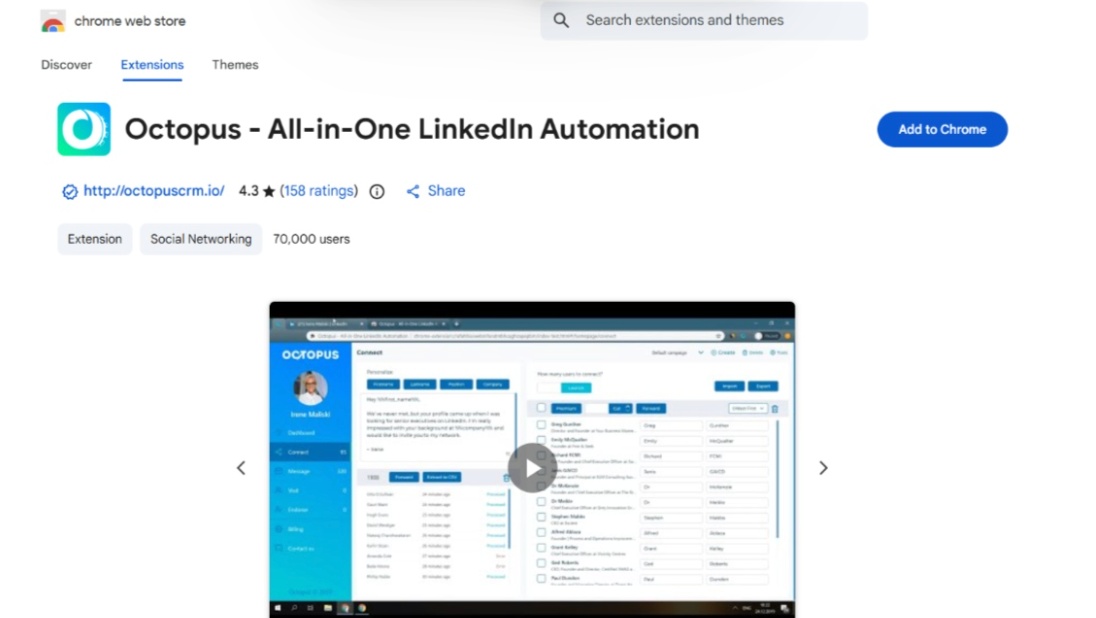This screenshot has width=1096, height=618.
Task: Switch to the Themes tab
Action: (234, 64)
